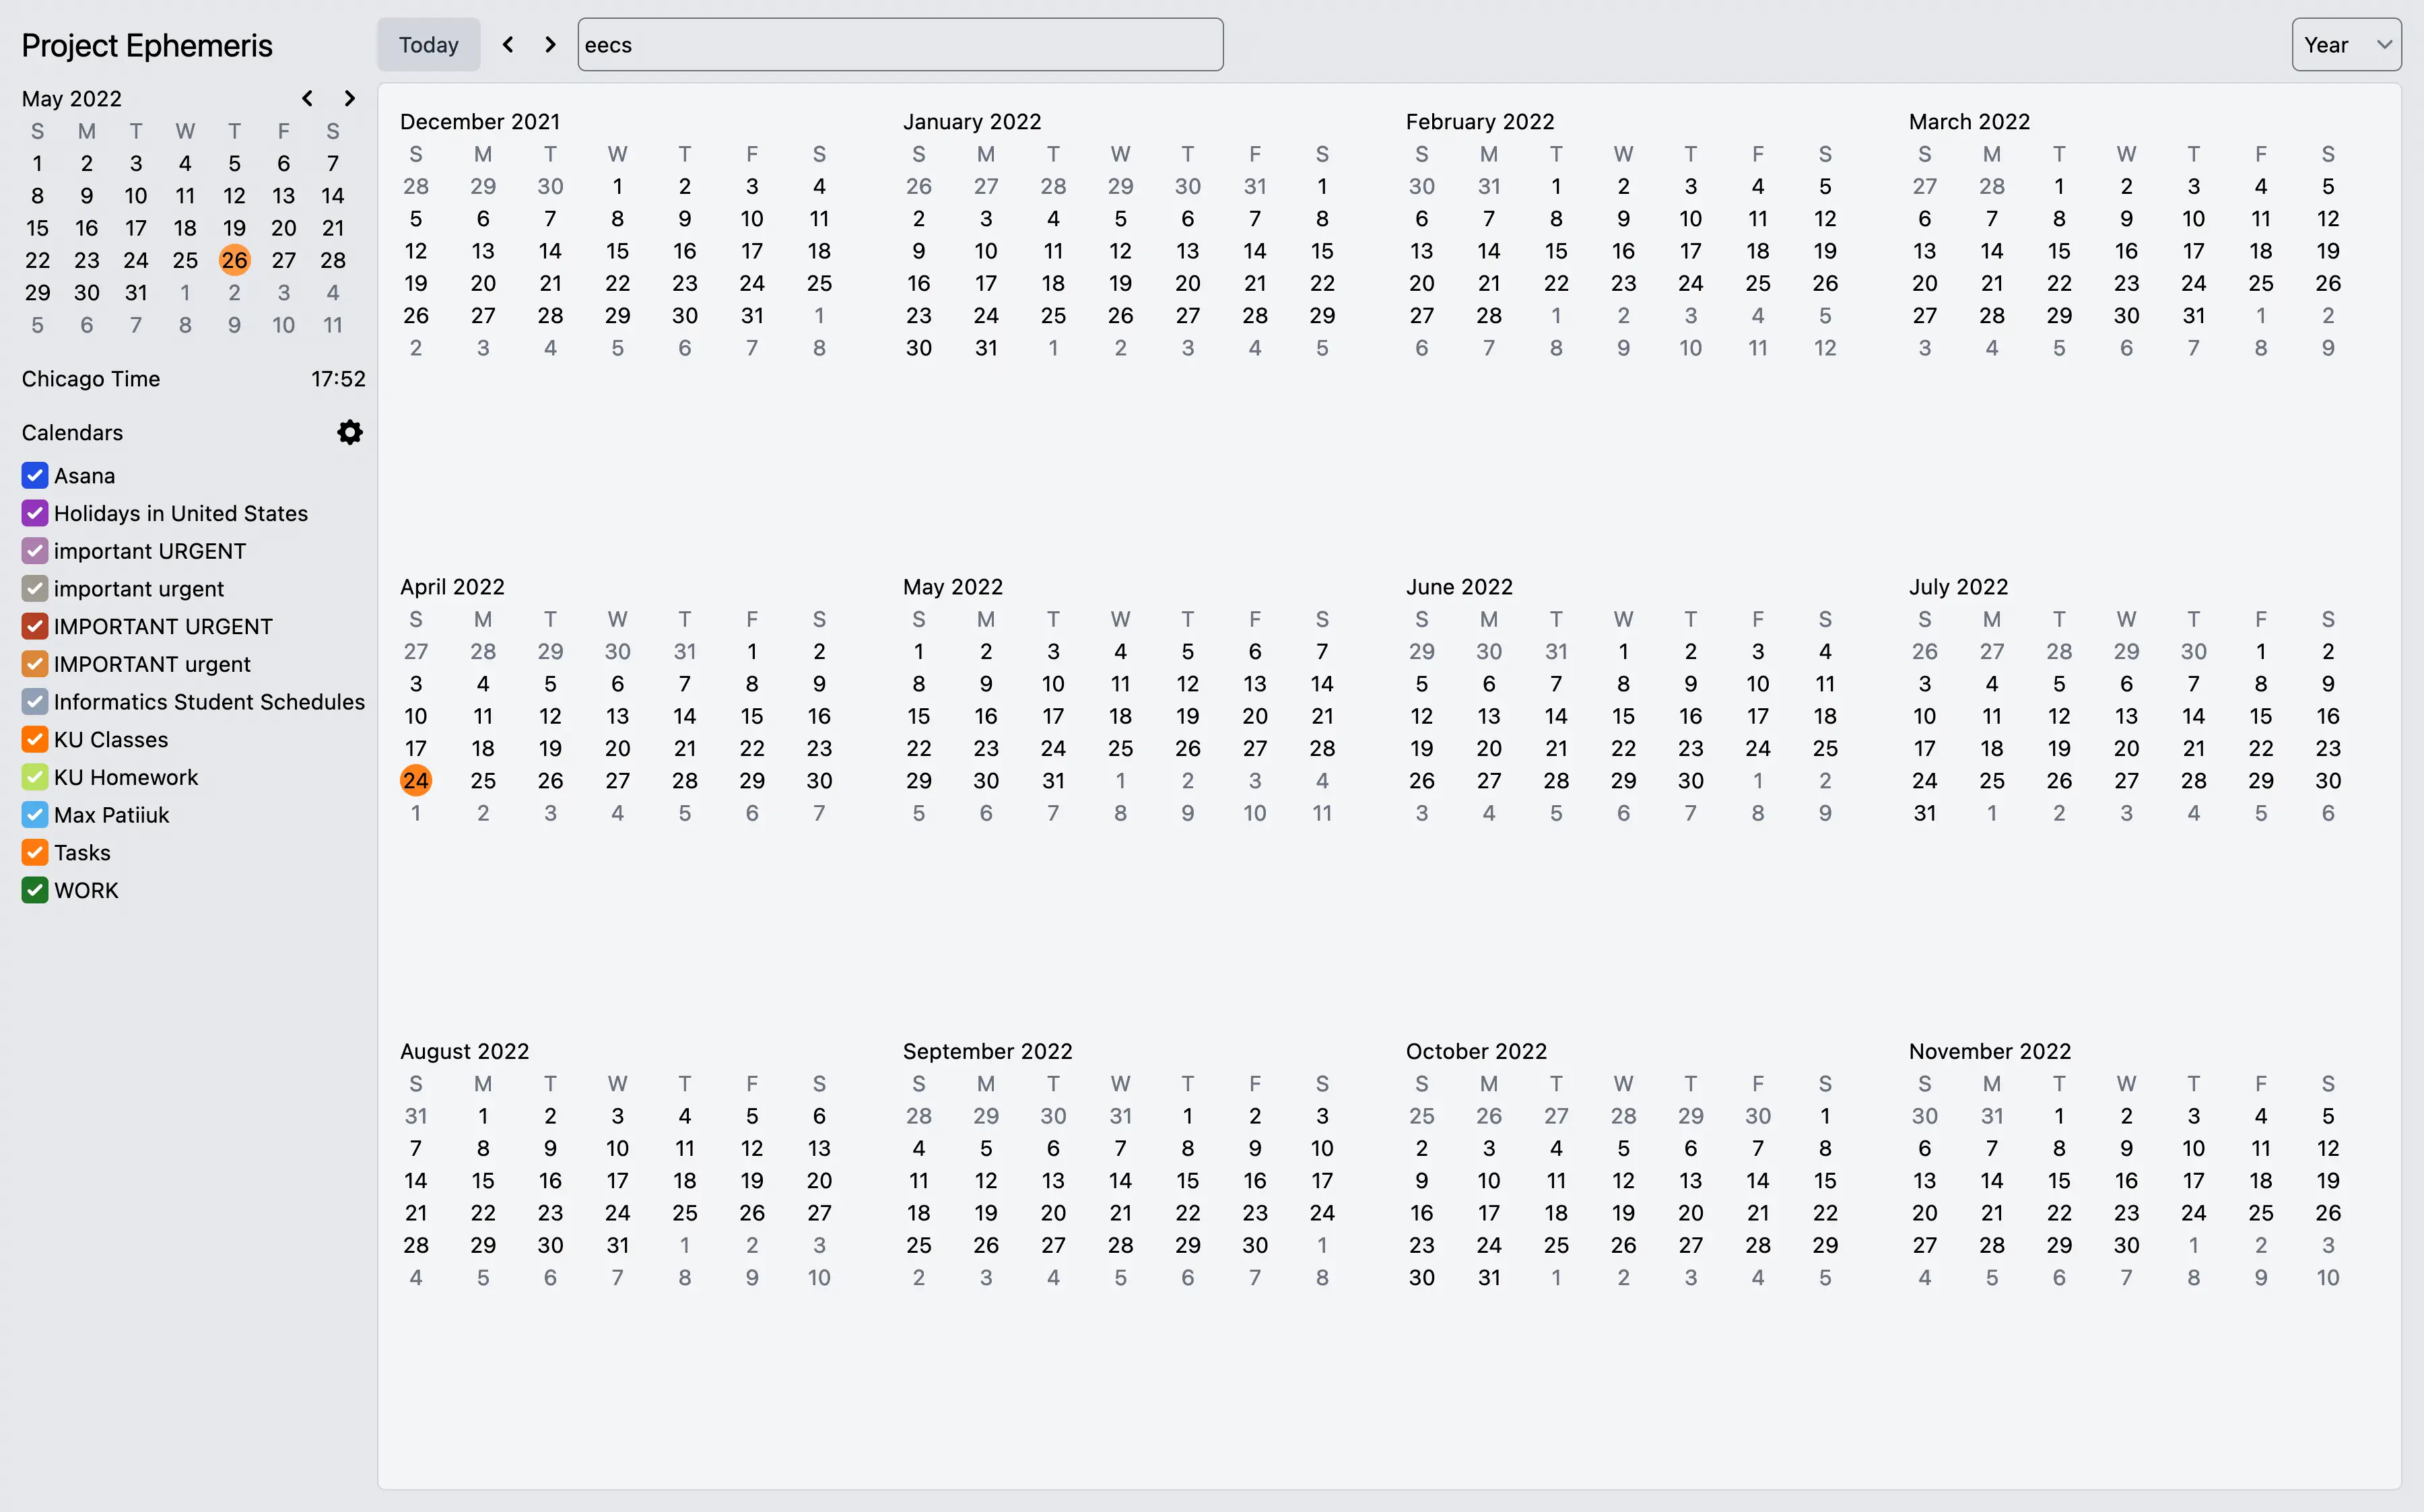Open the August 2022 month heading
The height and width of the screenshot is (1512, 2424).
pos(464,1051)
